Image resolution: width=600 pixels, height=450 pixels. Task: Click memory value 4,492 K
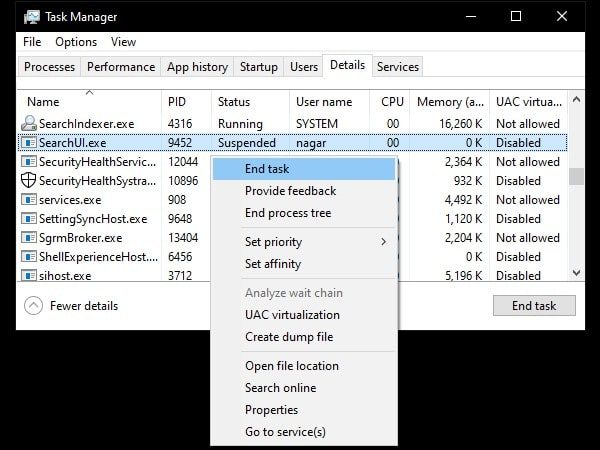(463, 200)
